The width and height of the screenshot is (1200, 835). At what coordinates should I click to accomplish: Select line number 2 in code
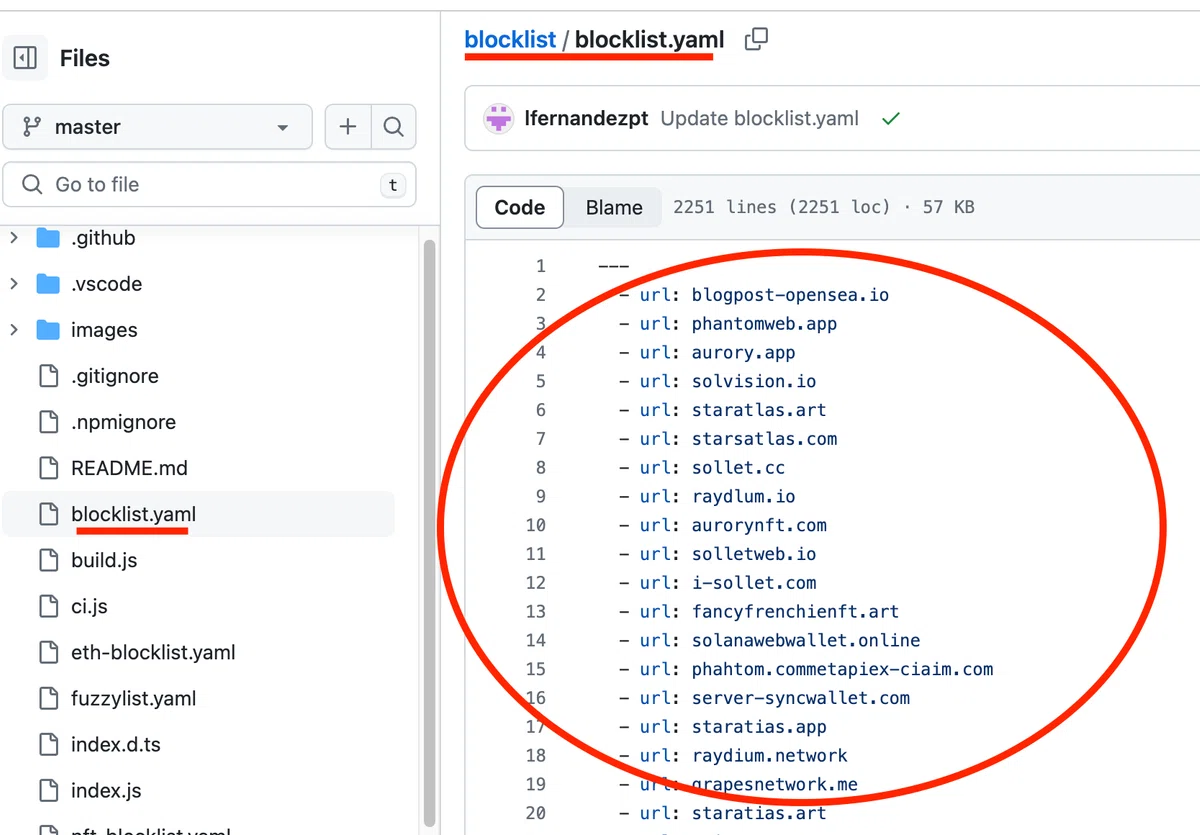pyautogui.click(x=541, y=295)
